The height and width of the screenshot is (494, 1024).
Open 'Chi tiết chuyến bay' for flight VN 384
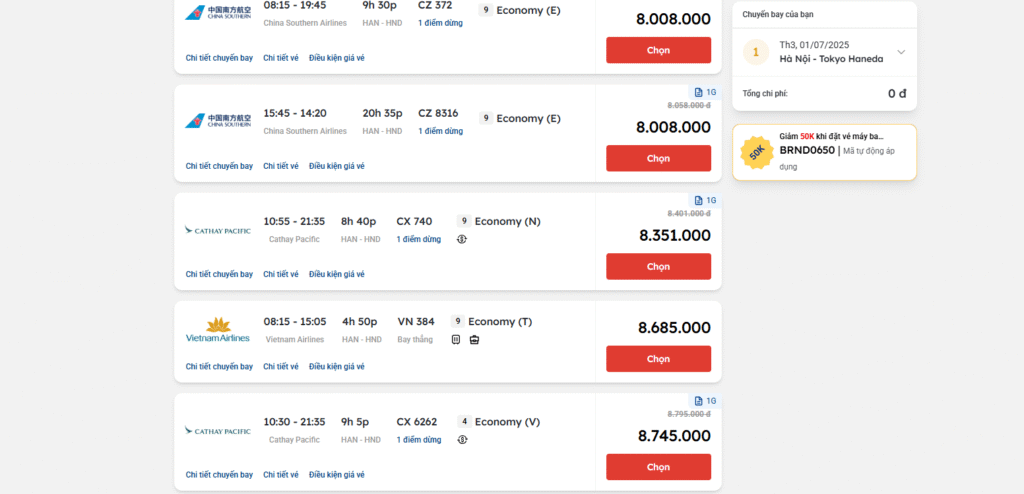[x=219, y=366]
